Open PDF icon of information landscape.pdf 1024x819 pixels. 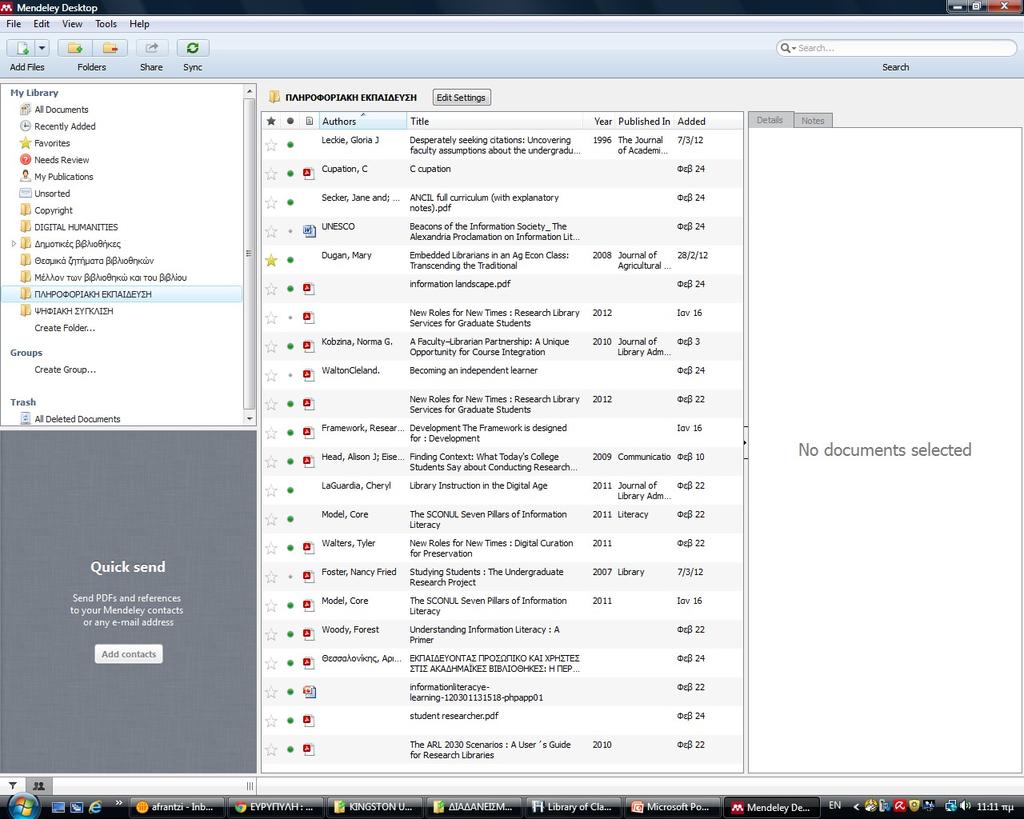(x=309, y=289)
